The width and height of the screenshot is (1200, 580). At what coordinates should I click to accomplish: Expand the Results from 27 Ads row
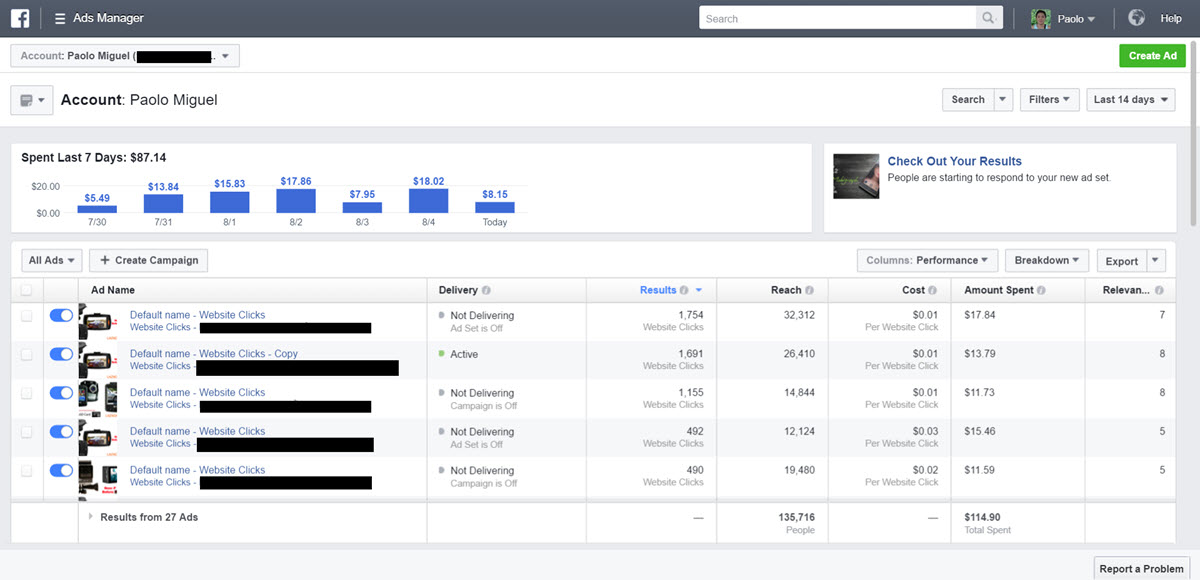(x=91, y=517)
